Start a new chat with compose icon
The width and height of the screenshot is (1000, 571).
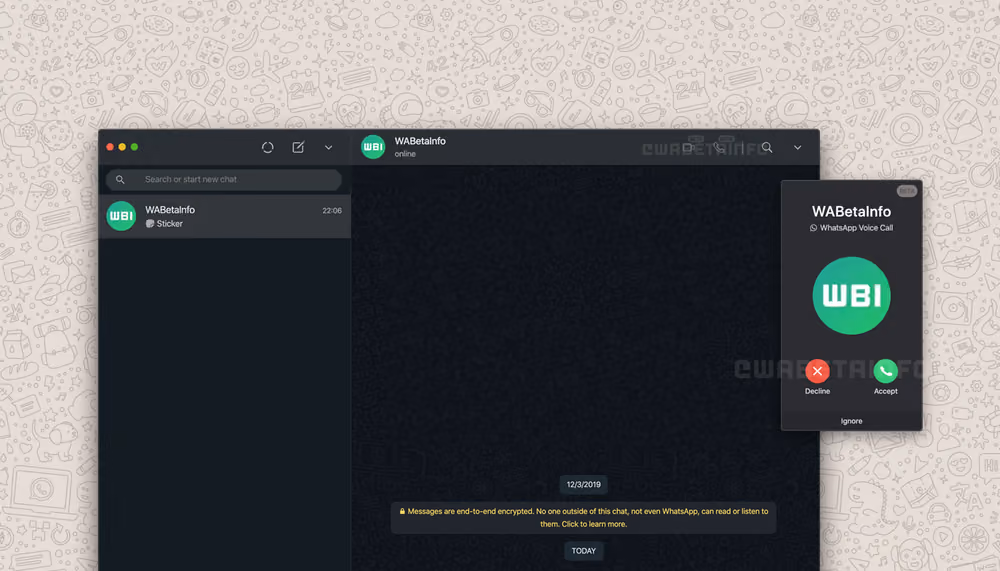pyautogui.click(x=298, y=147)
